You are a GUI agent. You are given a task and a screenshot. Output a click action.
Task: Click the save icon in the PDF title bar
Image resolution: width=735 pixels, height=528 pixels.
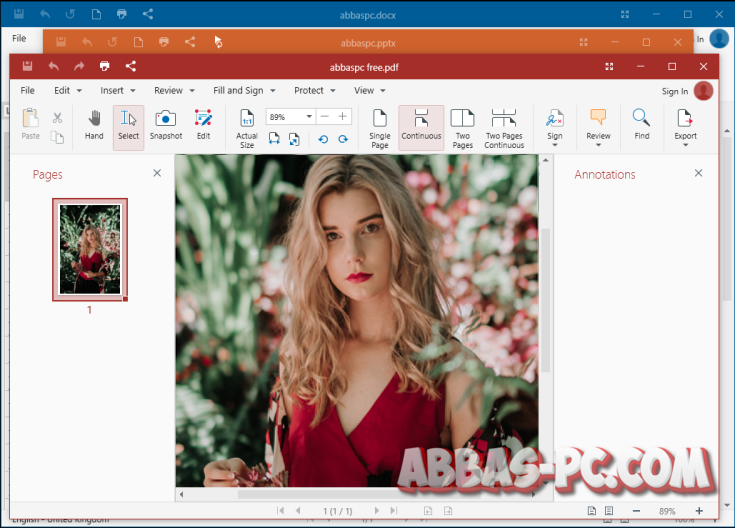coord(28,66)
